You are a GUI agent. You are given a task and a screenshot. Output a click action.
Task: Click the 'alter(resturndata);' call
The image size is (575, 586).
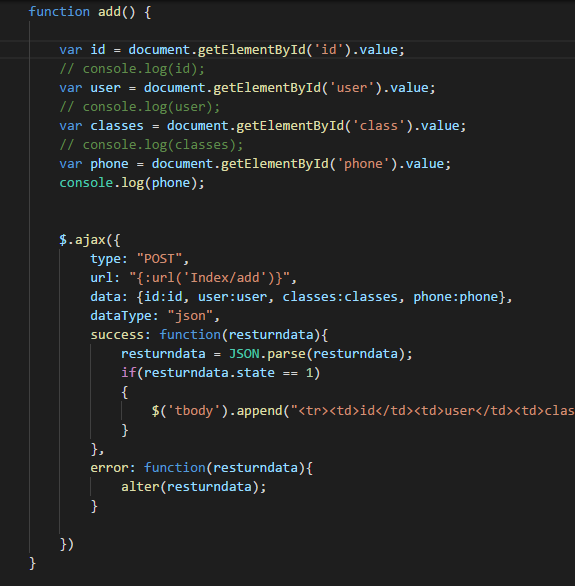click(x=194, y=487)
